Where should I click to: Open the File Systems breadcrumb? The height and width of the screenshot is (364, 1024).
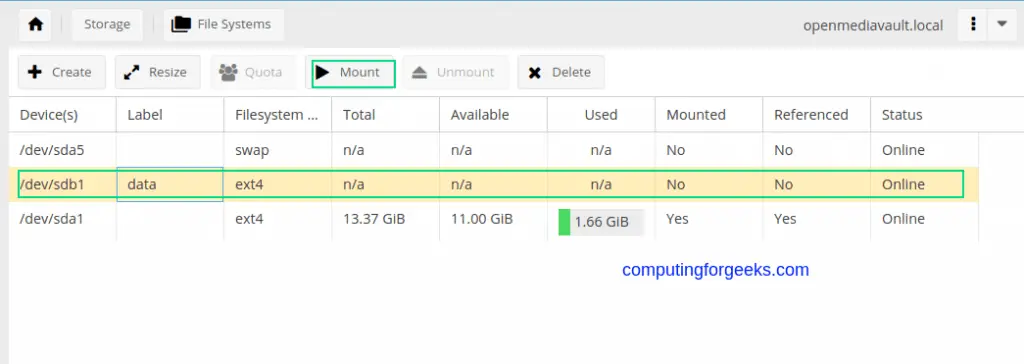coord(223,25)
